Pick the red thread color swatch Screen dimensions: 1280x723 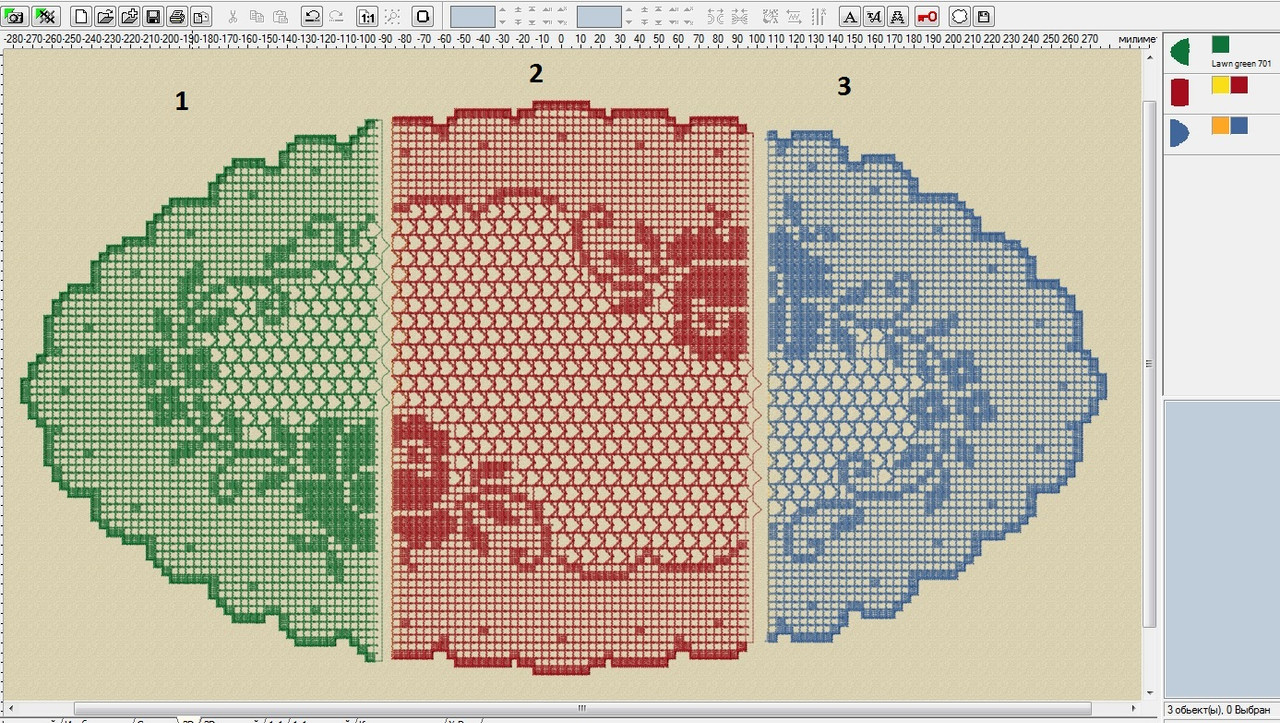(1239, 85)
